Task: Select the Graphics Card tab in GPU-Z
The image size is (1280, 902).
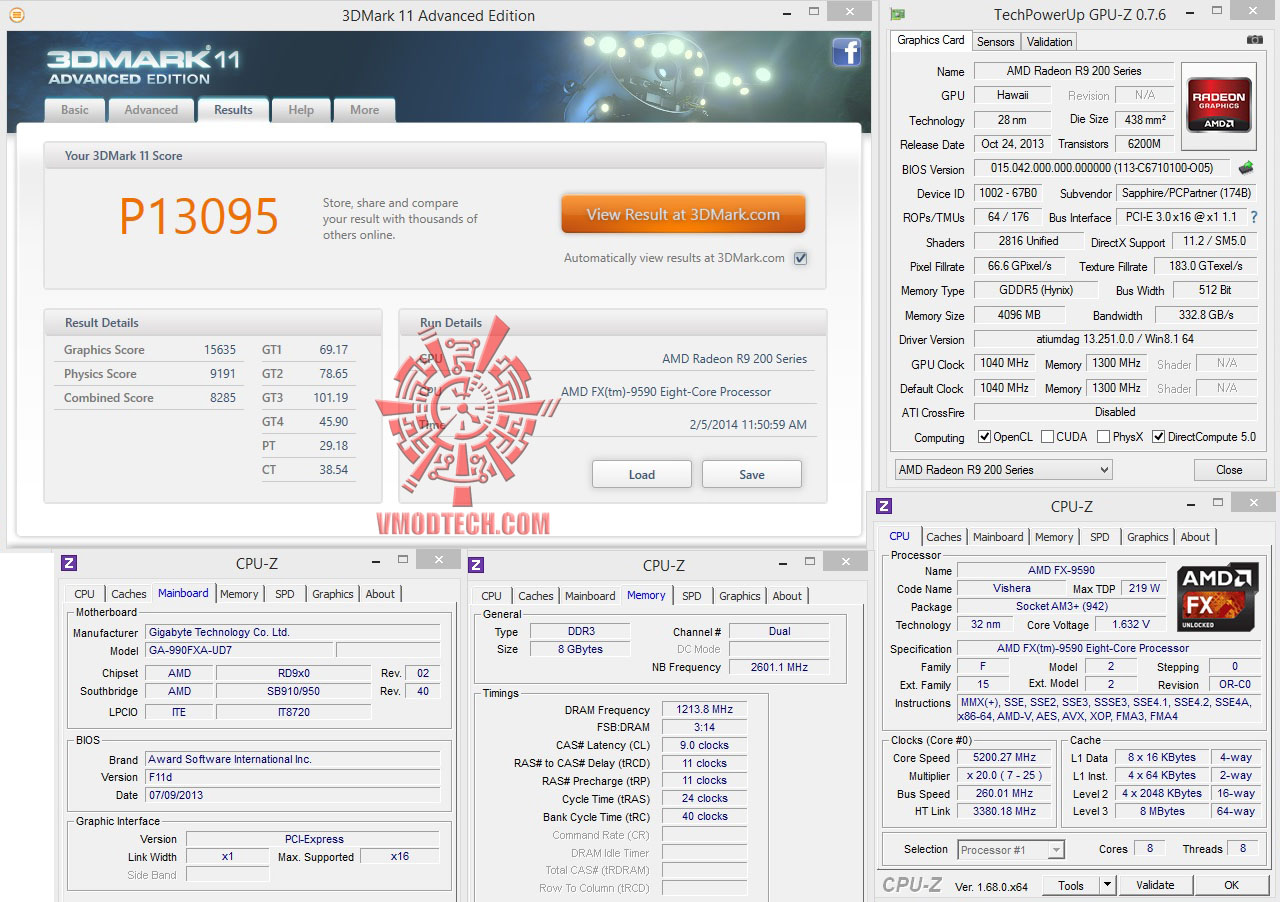Action: 931,40
